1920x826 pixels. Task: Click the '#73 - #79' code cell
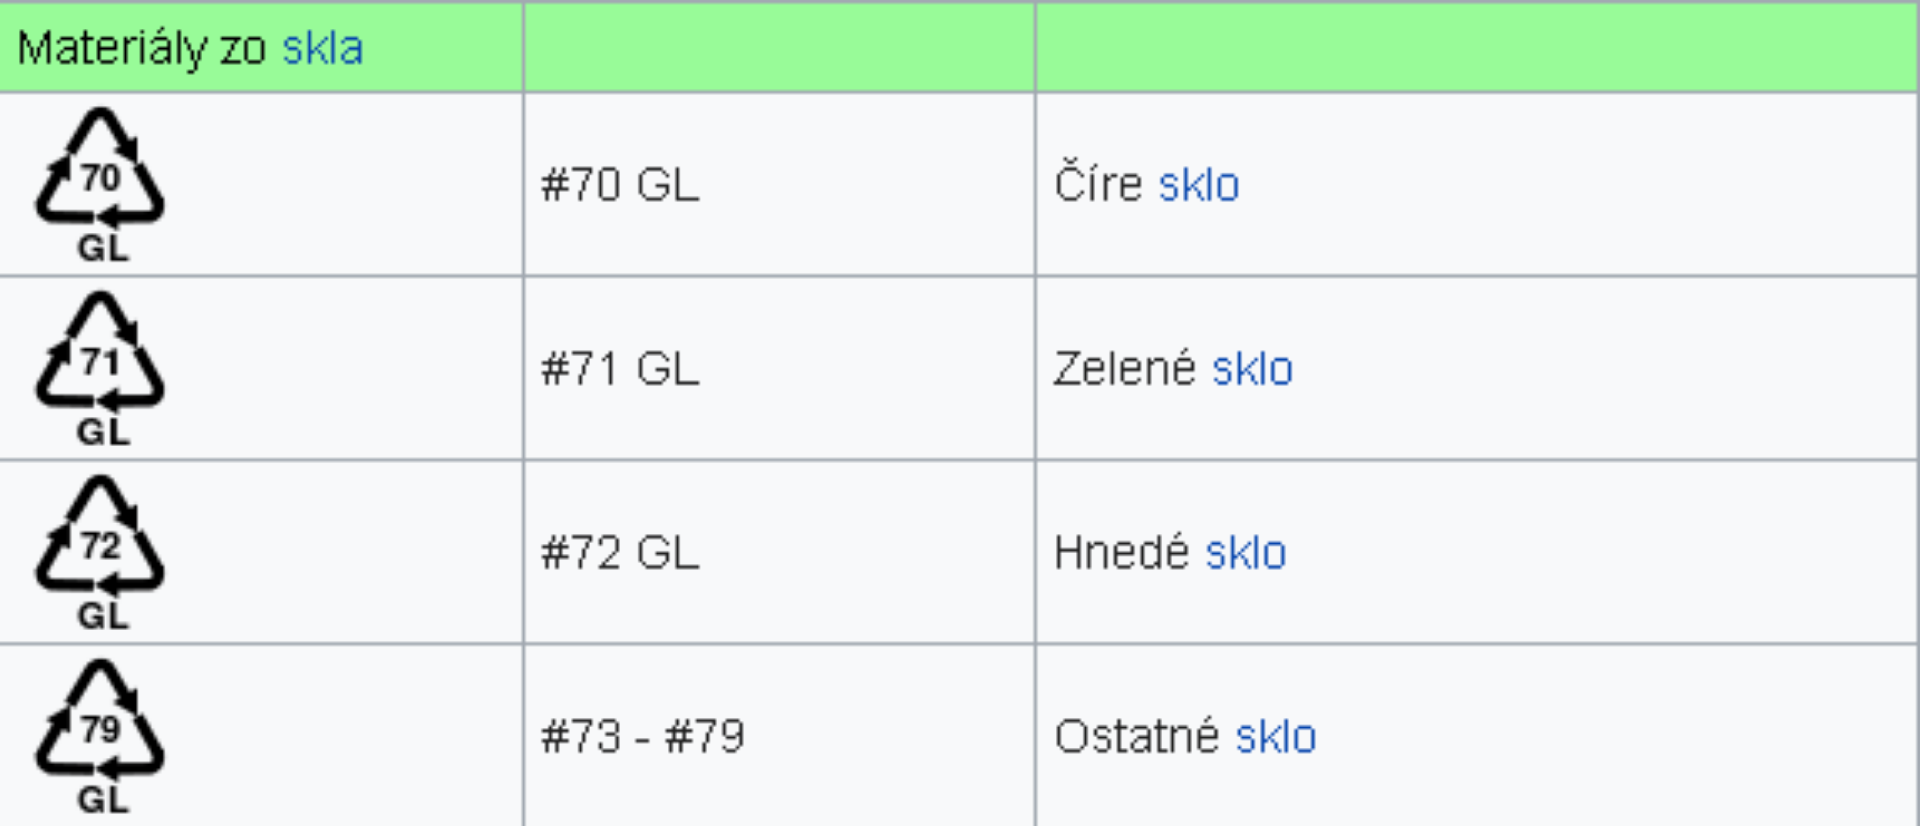pos(779,736)
